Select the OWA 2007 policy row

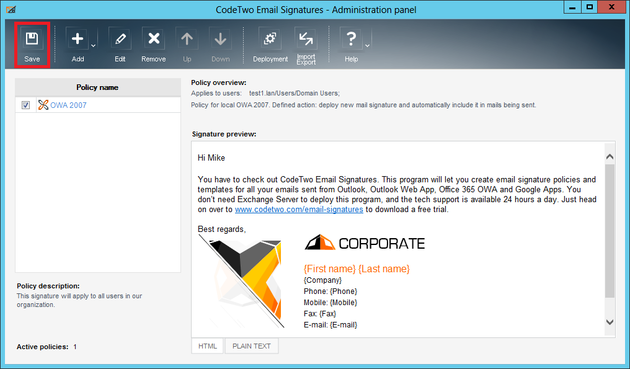(x=98, y=105)
